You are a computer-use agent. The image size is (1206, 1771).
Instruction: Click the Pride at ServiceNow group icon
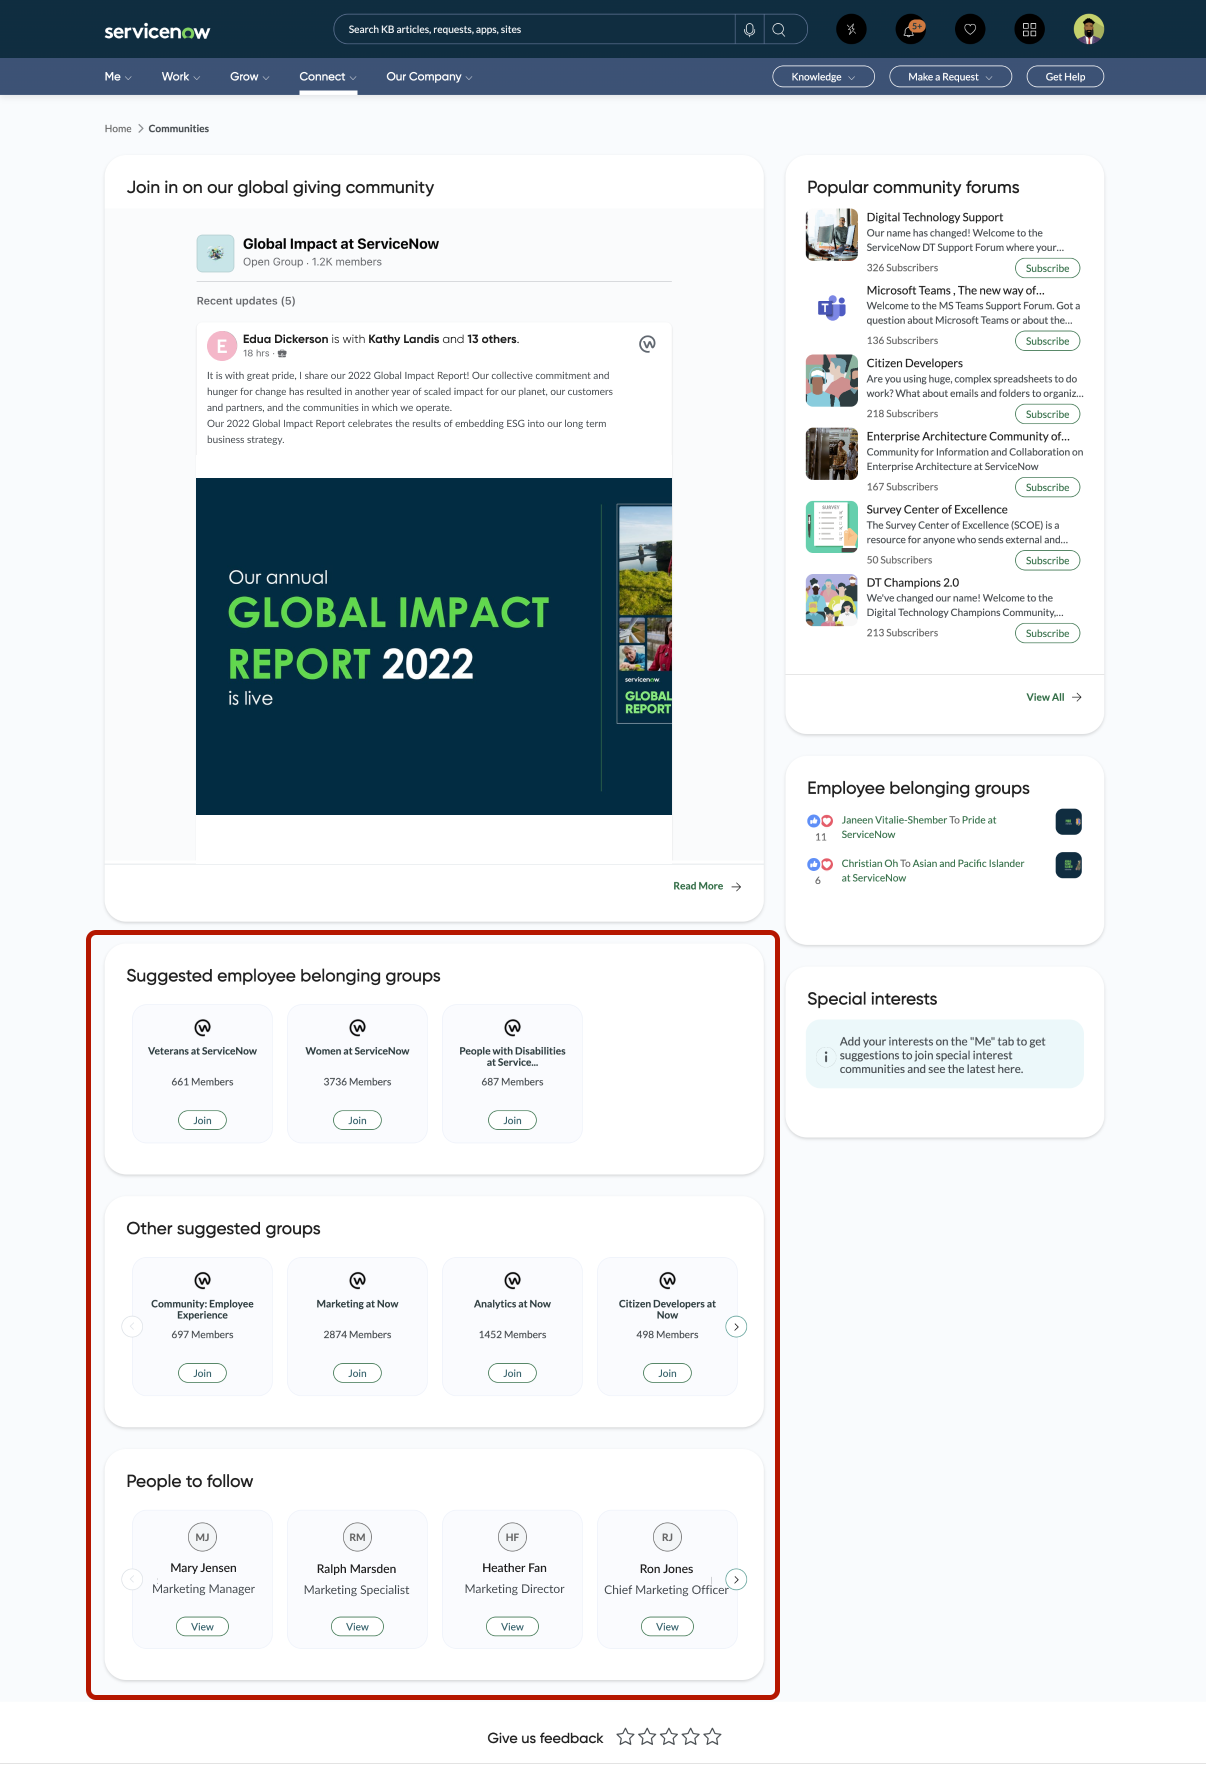[x=1069, y=822]
